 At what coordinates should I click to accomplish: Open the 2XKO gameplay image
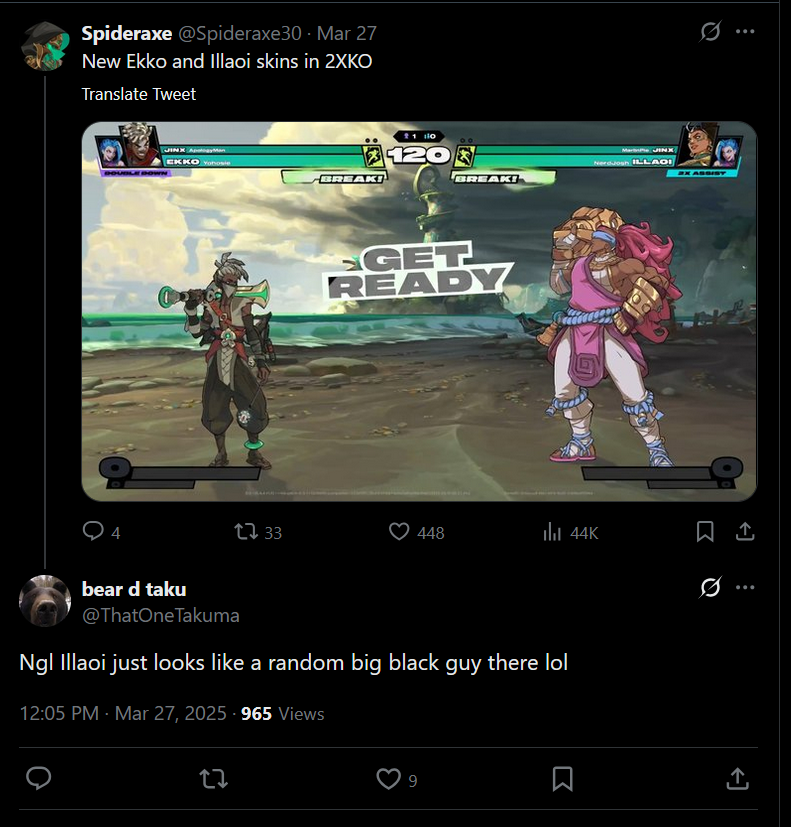(419, 311)
